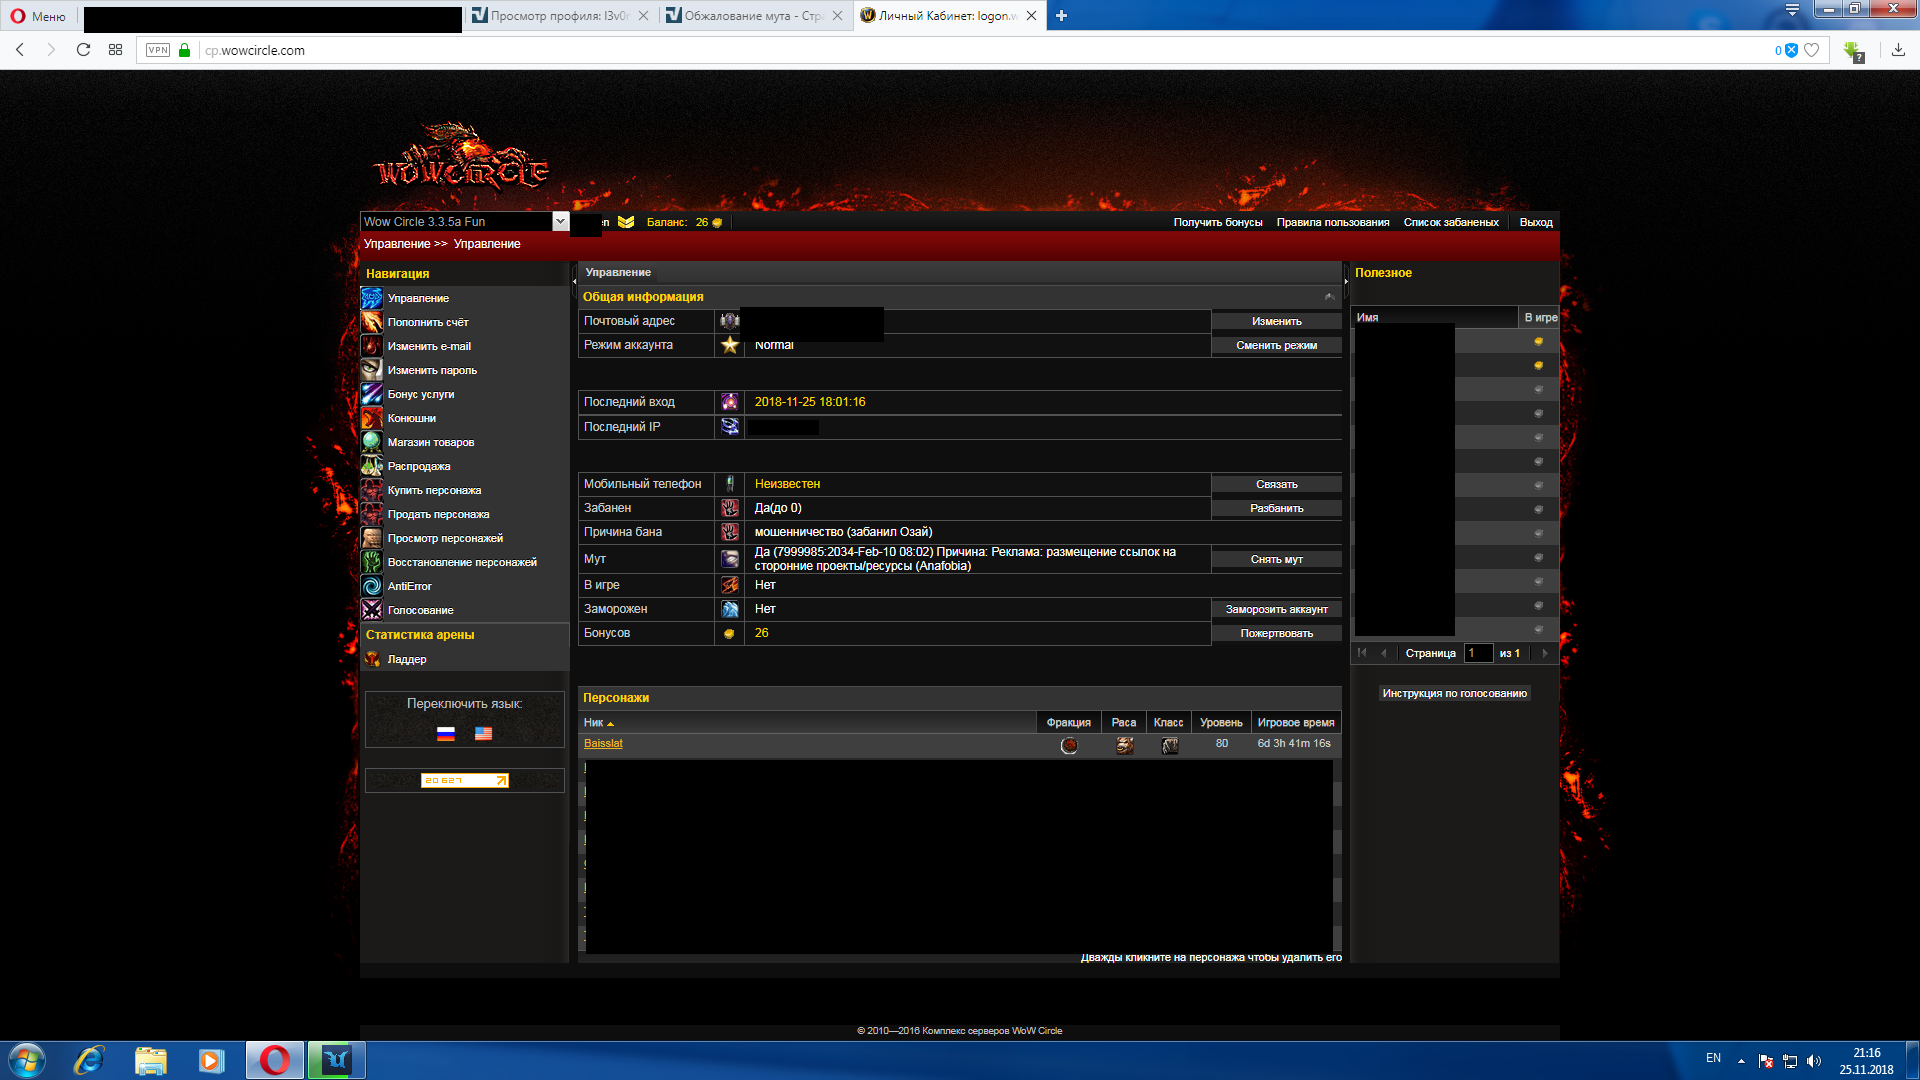The image size is (1920, 1080).
Task: Click the page number input field
Action: tap(1477, 653)
